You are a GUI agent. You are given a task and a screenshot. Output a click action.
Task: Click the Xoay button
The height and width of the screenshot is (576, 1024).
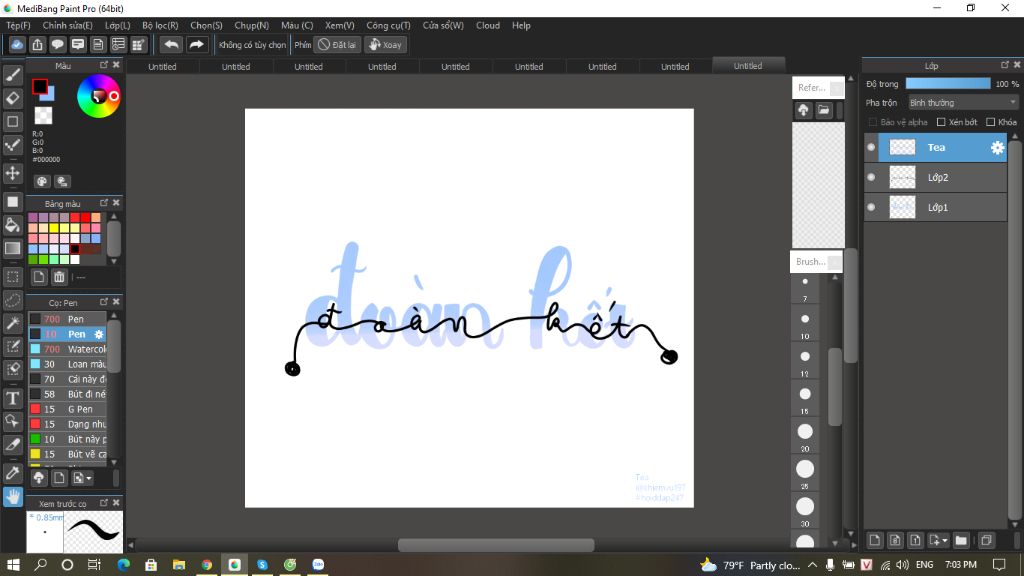385,44
